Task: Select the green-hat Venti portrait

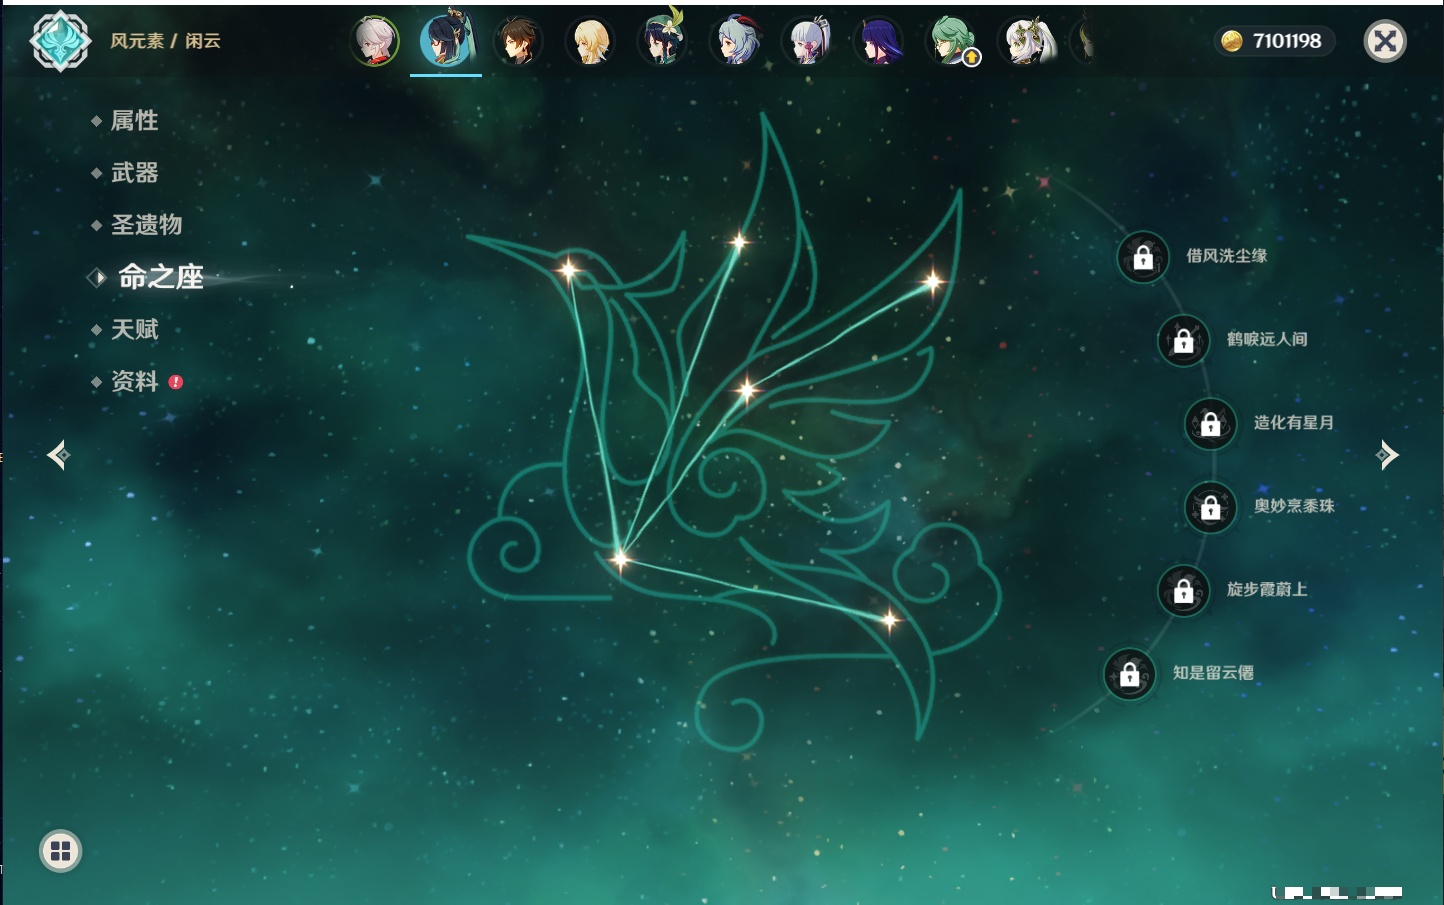Action: click(x=662, y=40)
